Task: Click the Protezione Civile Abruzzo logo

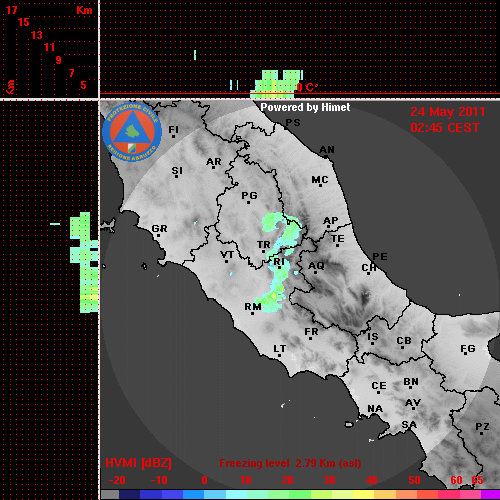Action: 132,132
